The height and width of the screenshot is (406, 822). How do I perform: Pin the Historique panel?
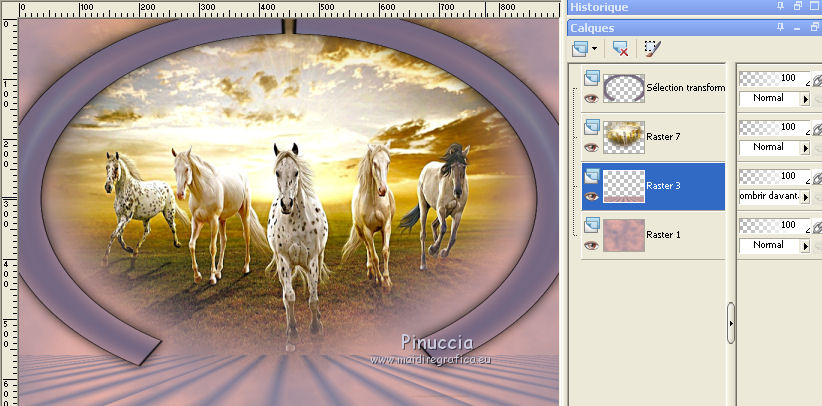tap(781, 6)
